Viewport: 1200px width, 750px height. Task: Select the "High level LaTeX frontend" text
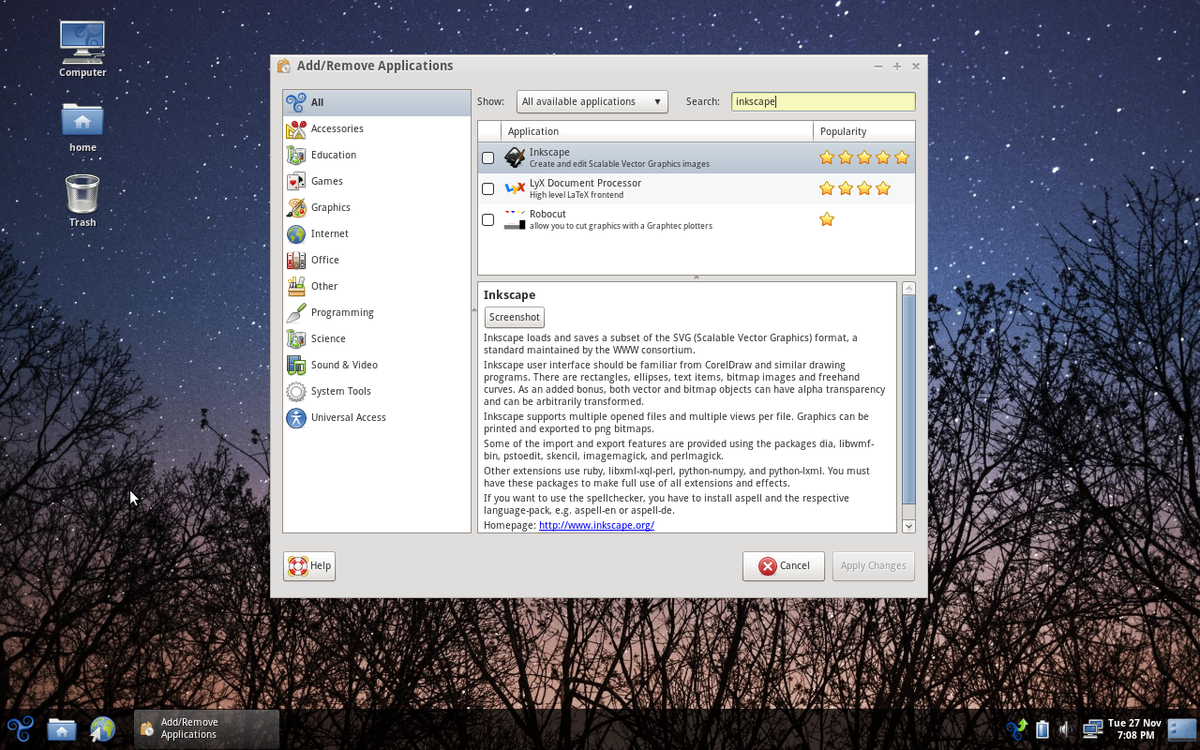[576, 195]
